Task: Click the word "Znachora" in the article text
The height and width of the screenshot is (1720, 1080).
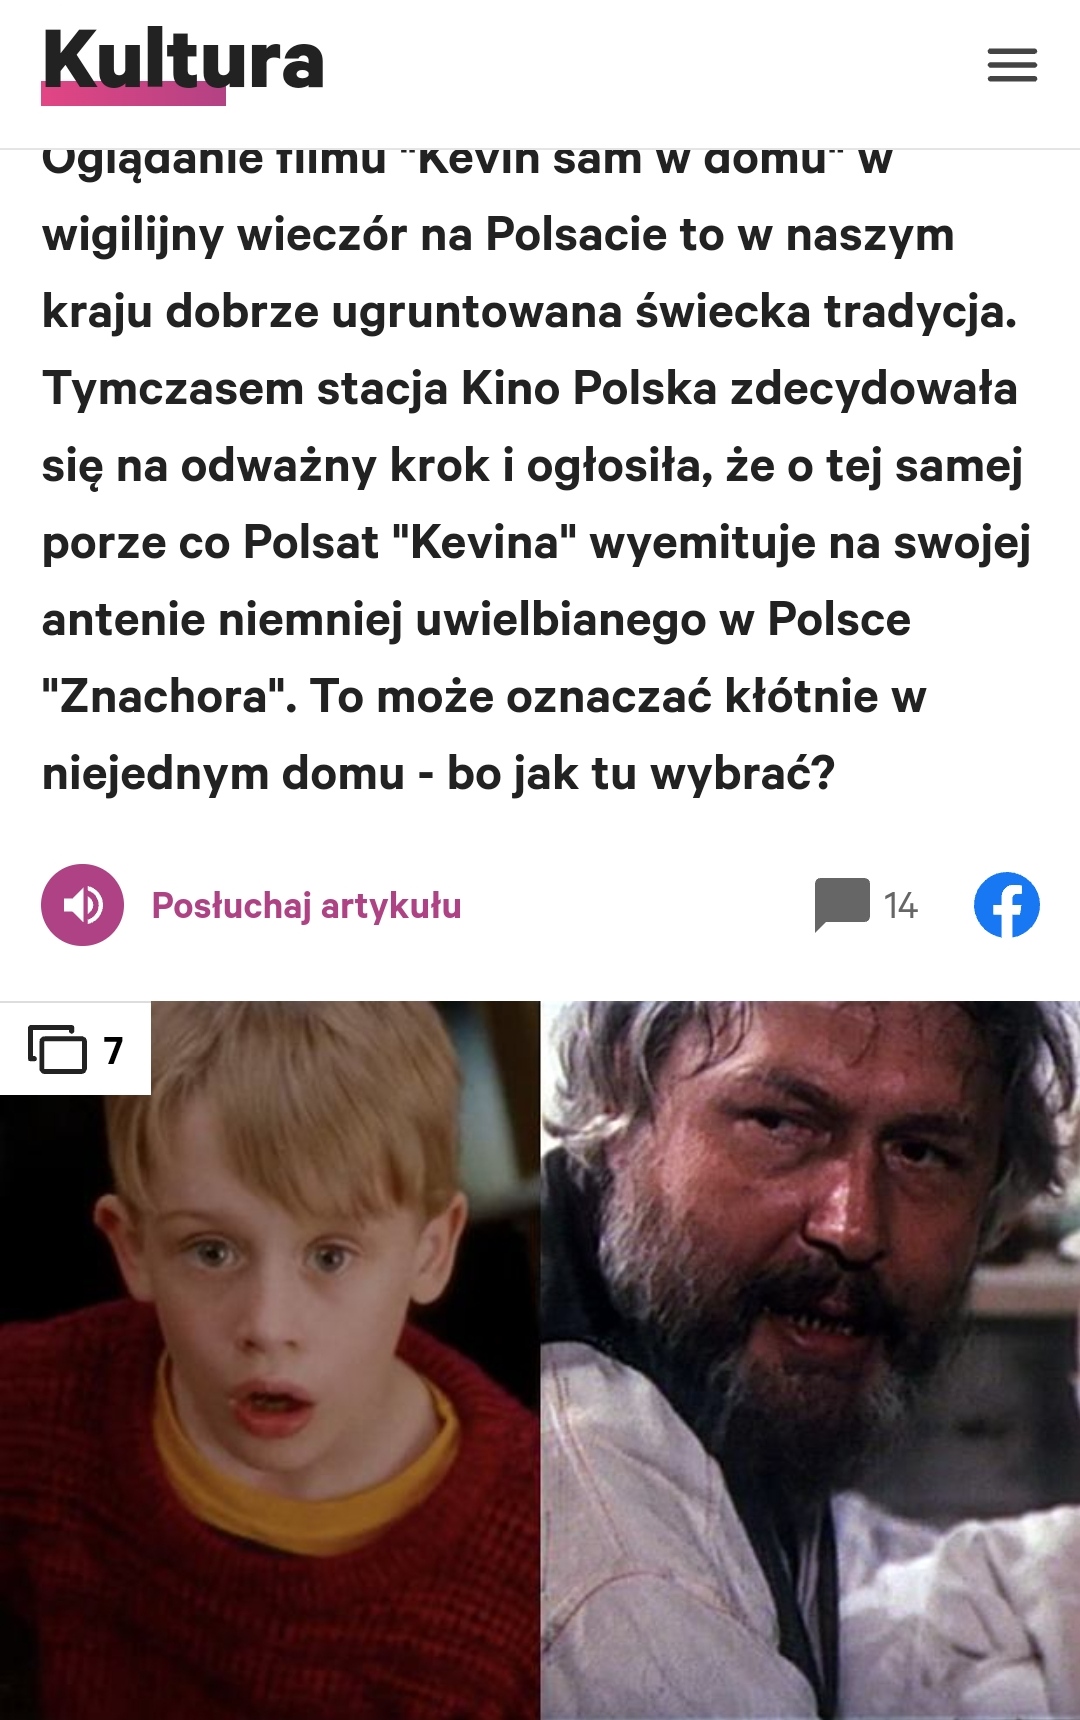Action: coord(169,696)
